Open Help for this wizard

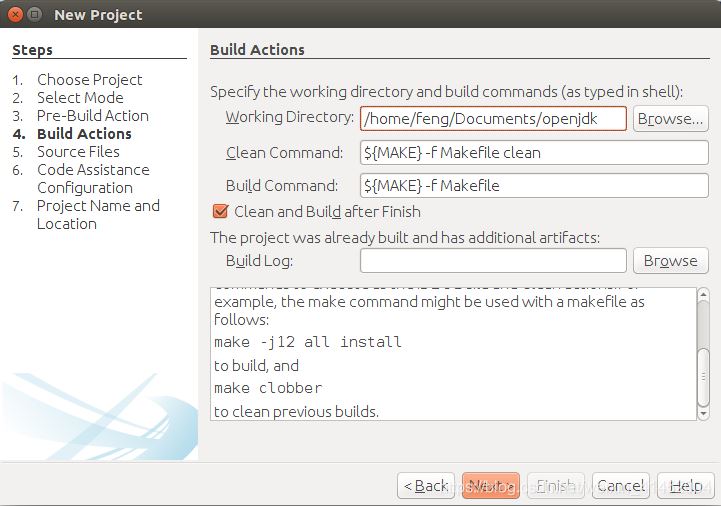685,486
